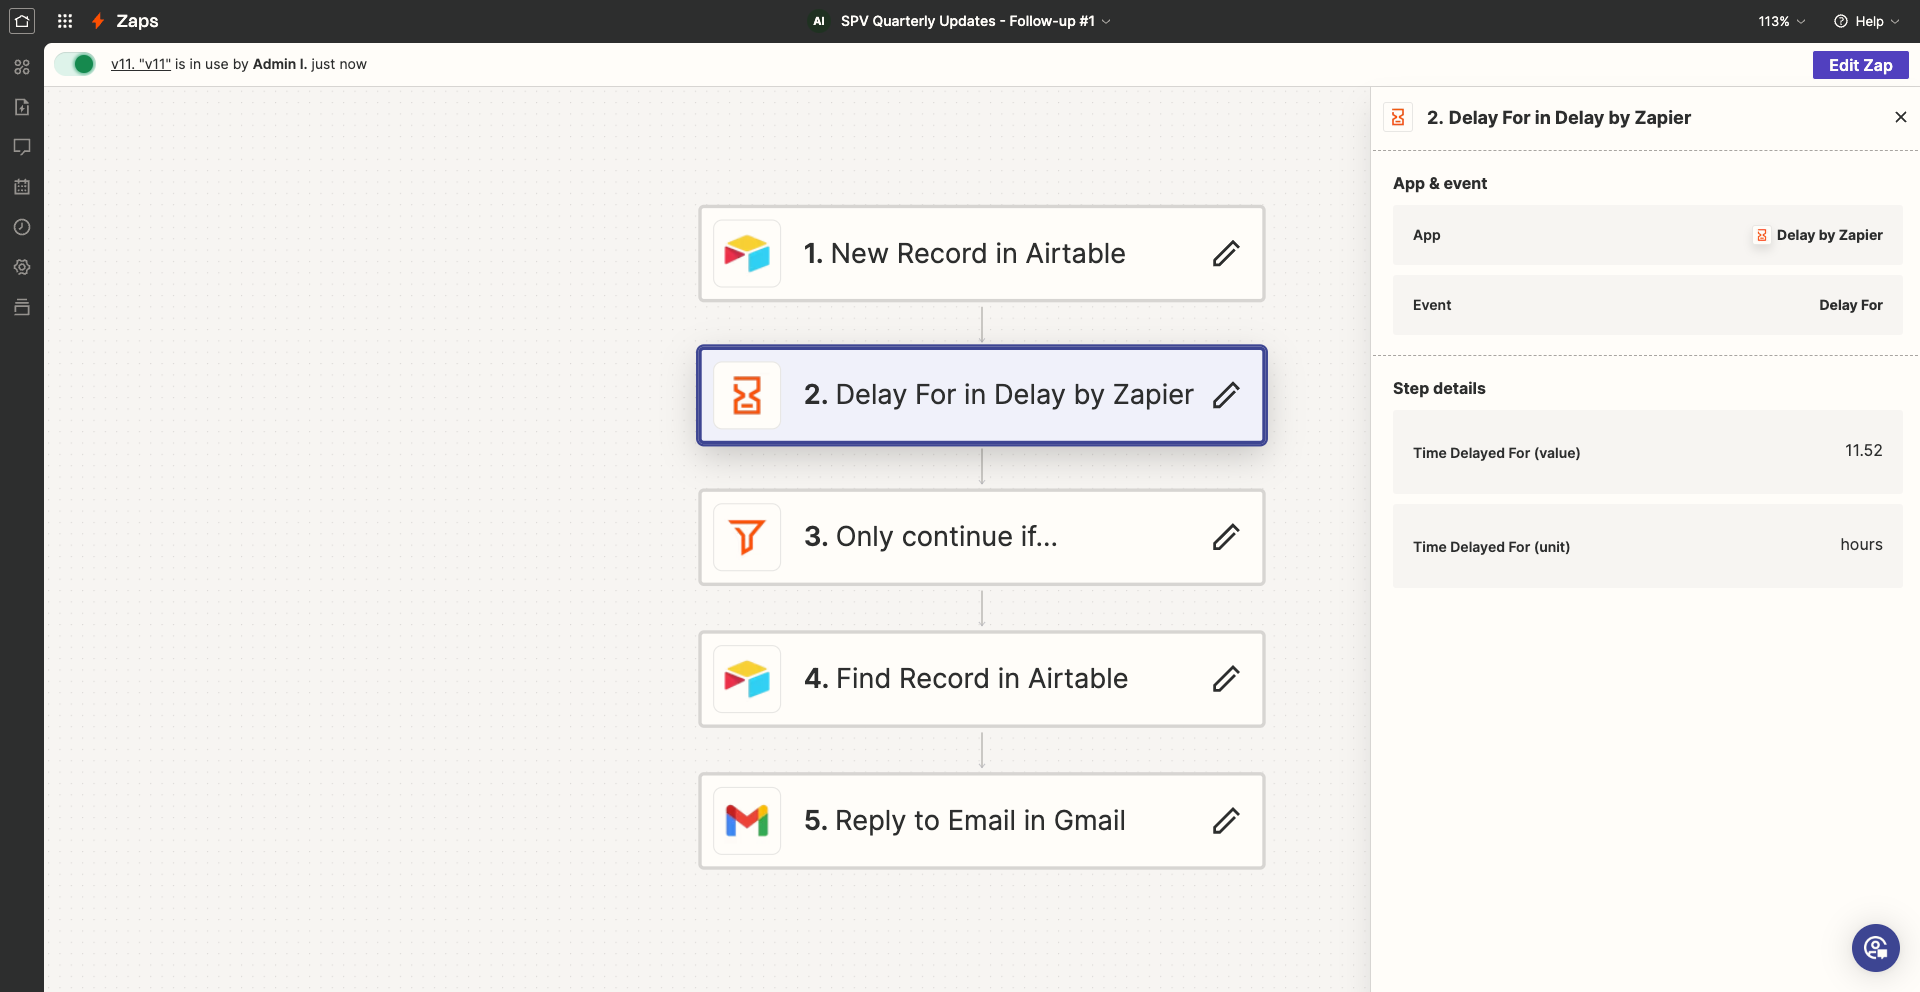
Task: Click the Admin I. user name
Action: tap(279, 64)
